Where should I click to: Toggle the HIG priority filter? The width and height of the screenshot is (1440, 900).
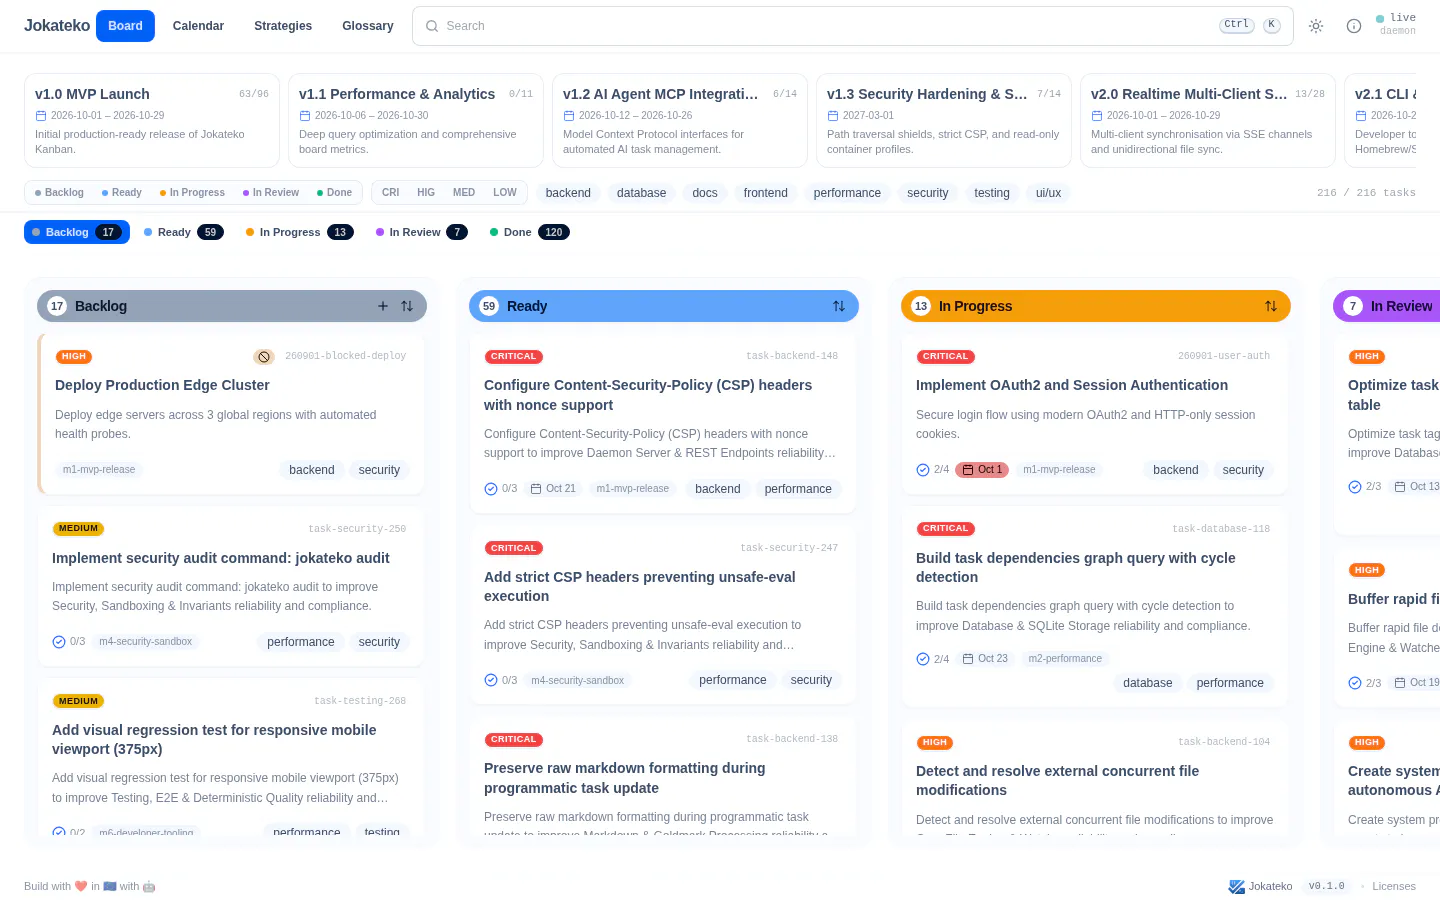coord(426,193)
